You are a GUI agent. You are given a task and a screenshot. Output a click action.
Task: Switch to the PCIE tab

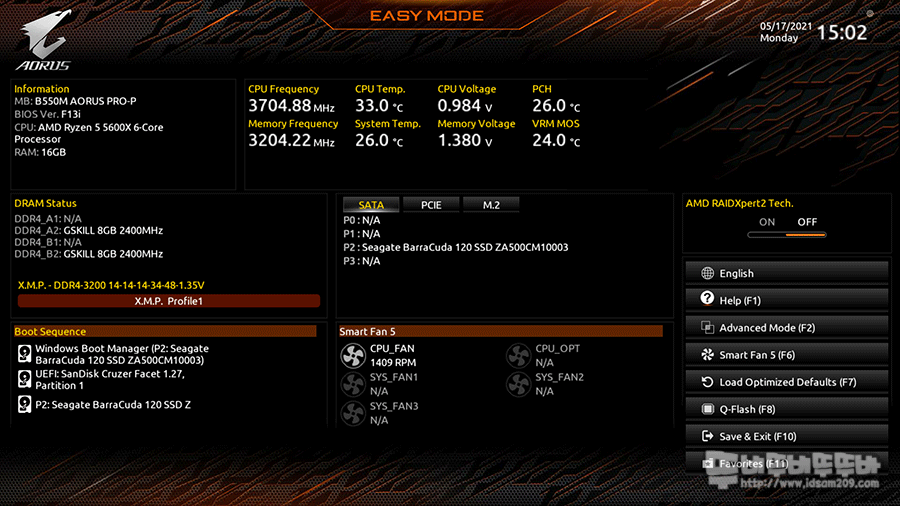(431, 205)
